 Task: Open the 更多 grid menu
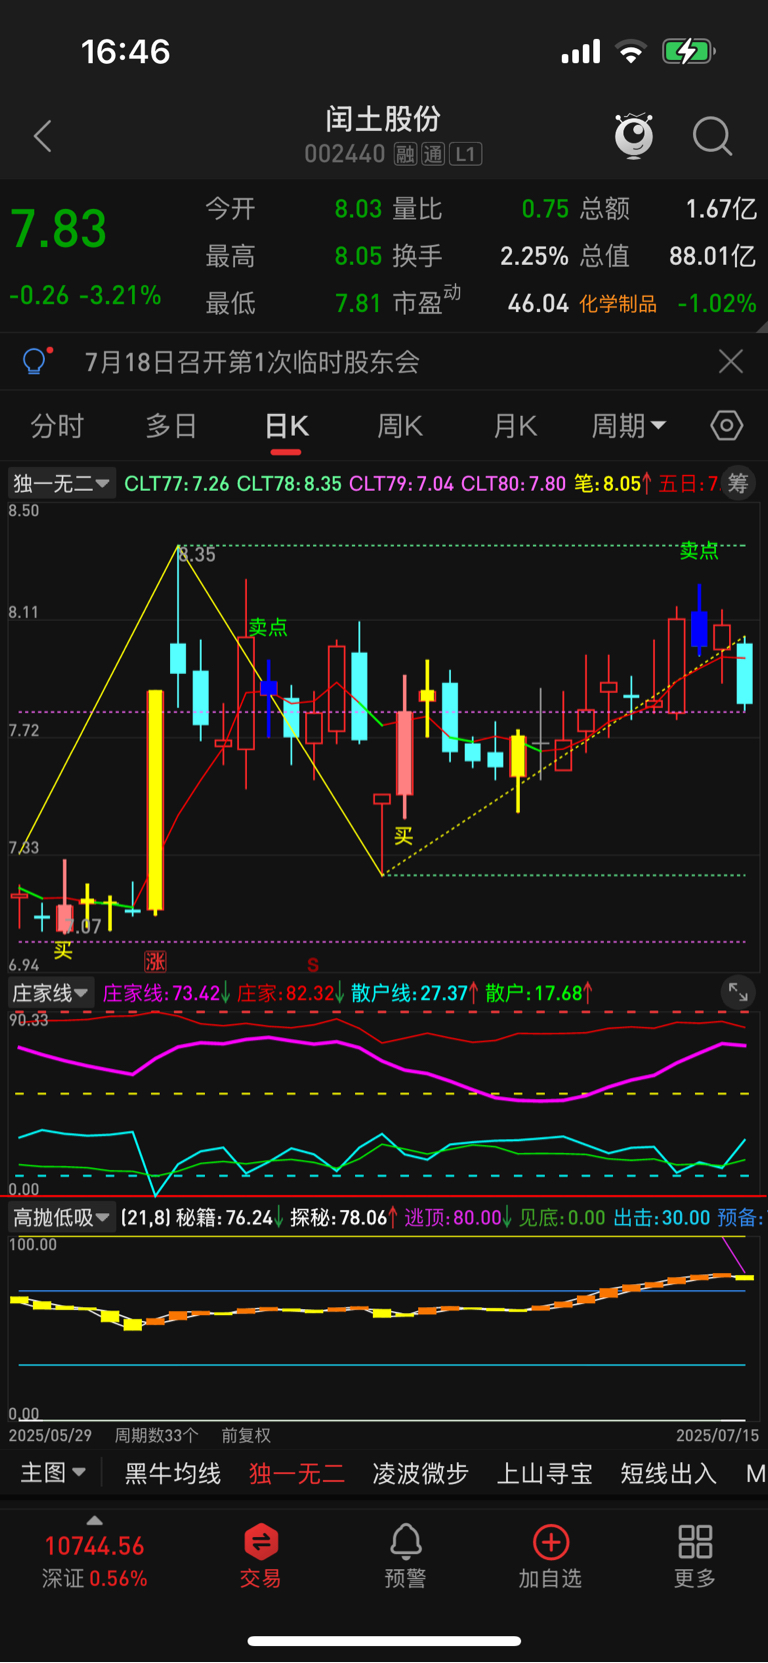tap(695, 1556)
